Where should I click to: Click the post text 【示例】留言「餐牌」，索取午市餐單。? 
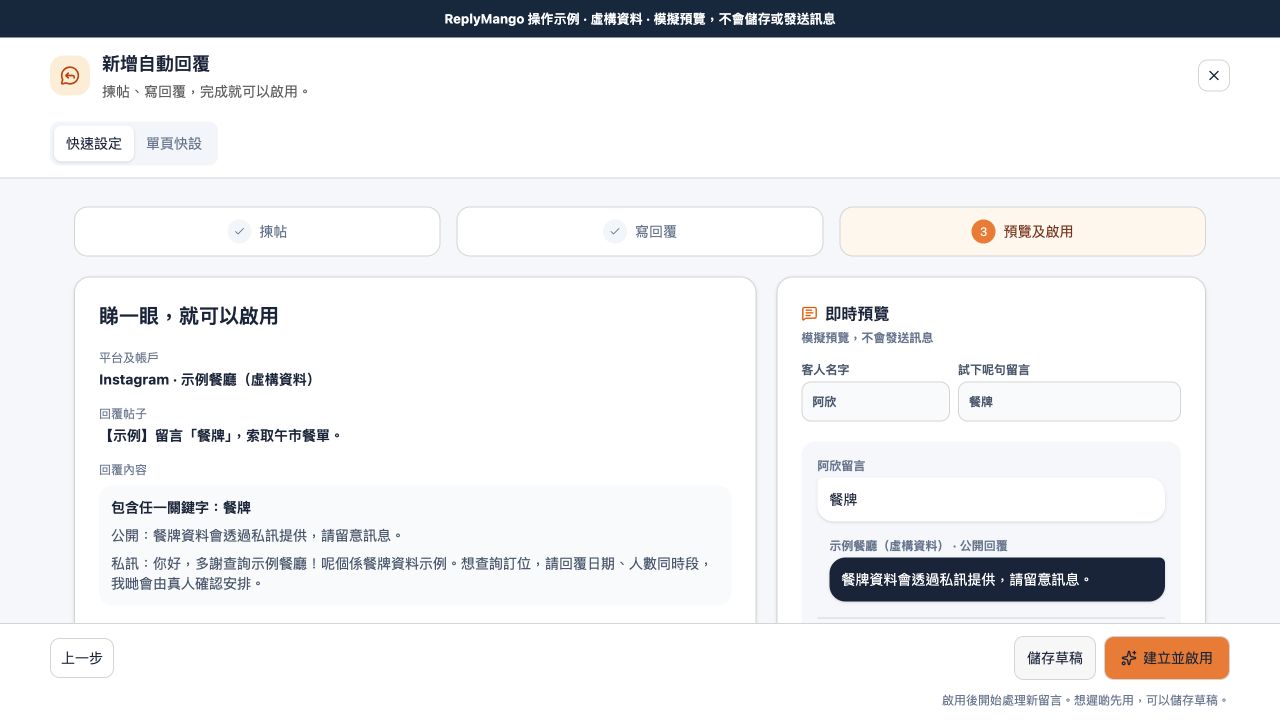(x=221, y=436)
